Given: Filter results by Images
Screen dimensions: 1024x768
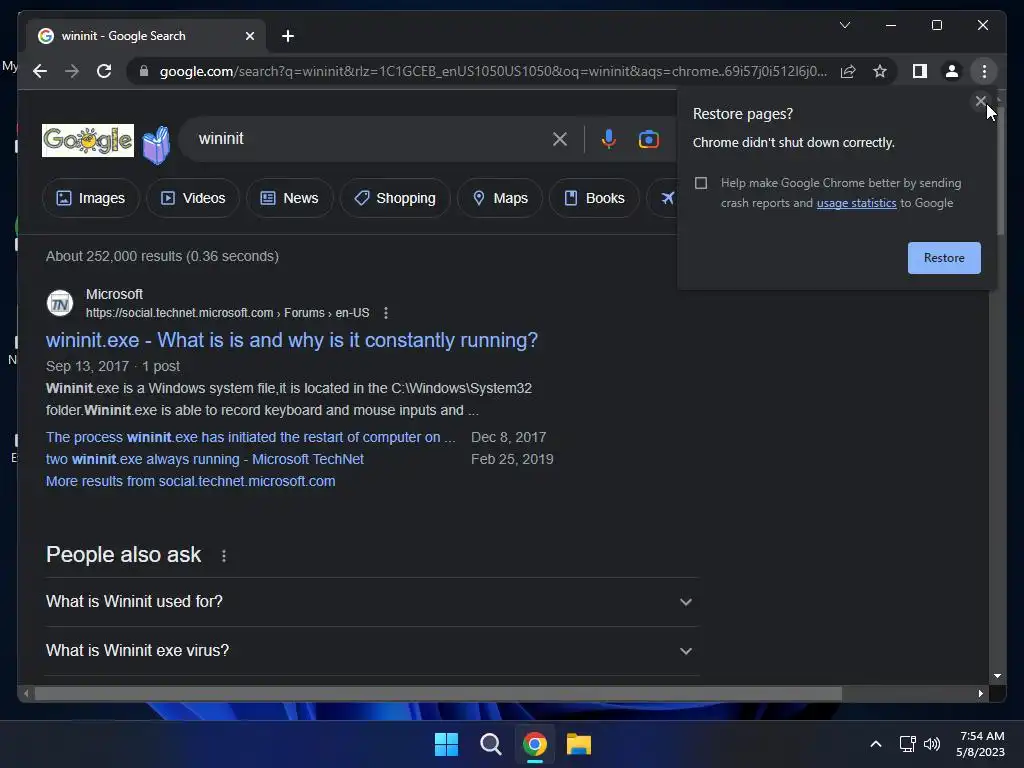Looking at the screenshot, I should 91,198.
